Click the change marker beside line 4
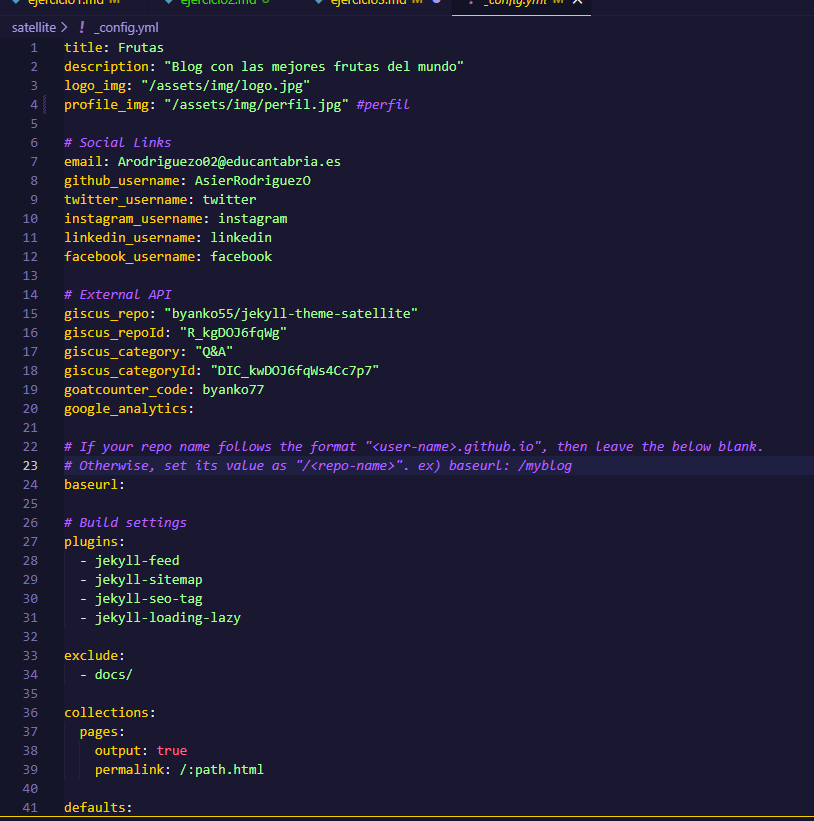 point(45,104)
